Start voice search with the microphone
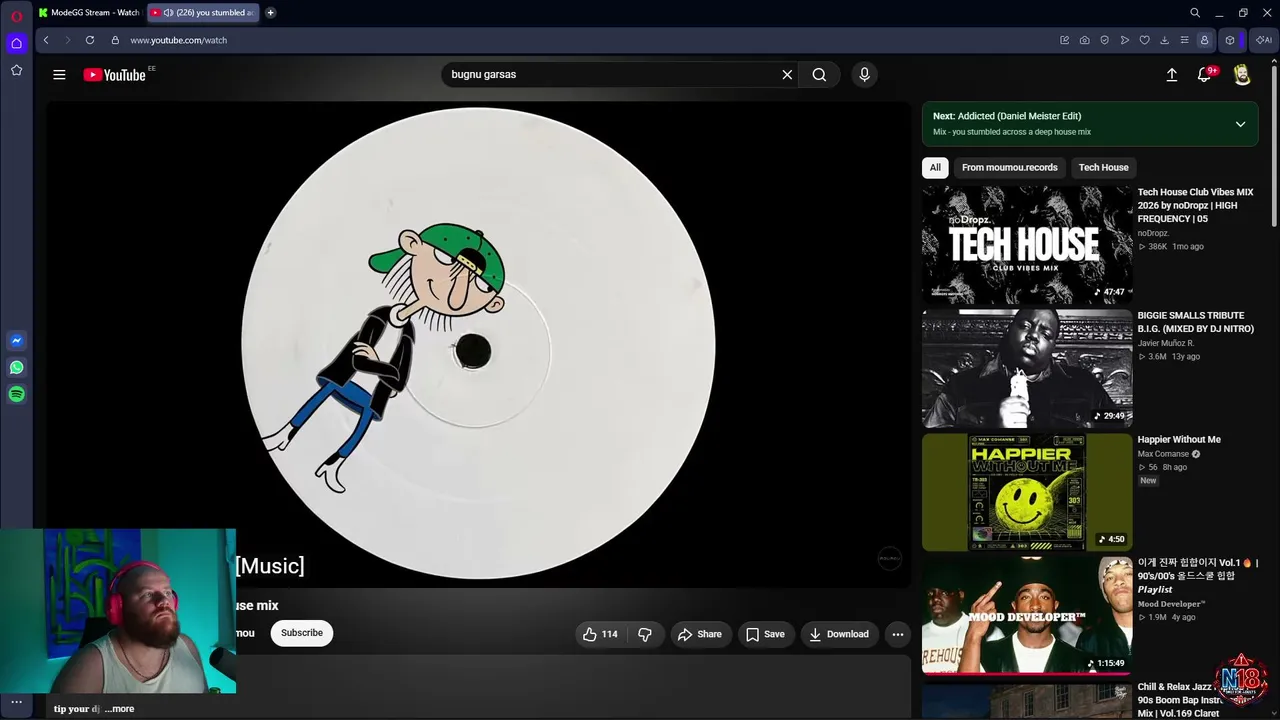Image resolution: width=1280 pixels, height=720 pixels. (x=865, y=74)
